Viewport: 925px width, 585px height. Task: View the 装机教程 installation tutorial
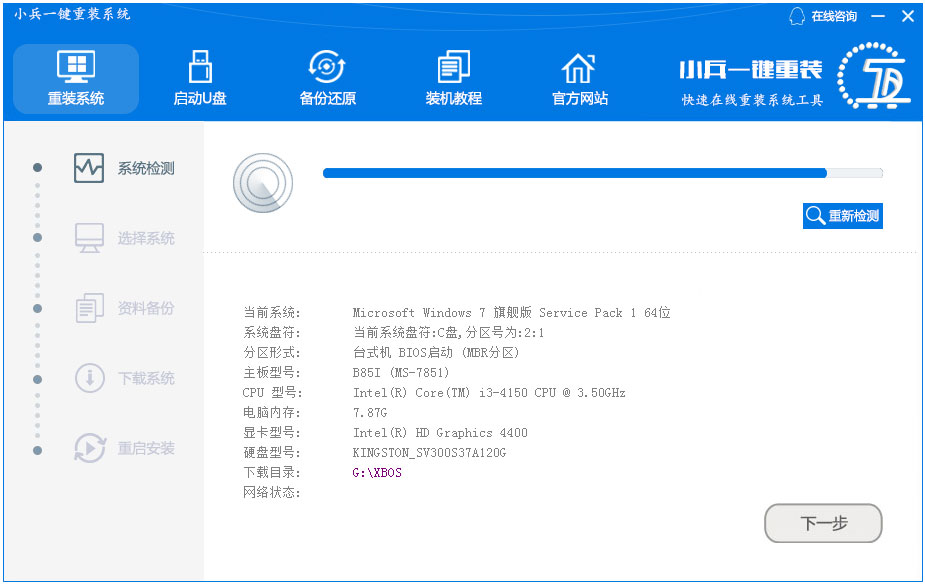point(452,76)
